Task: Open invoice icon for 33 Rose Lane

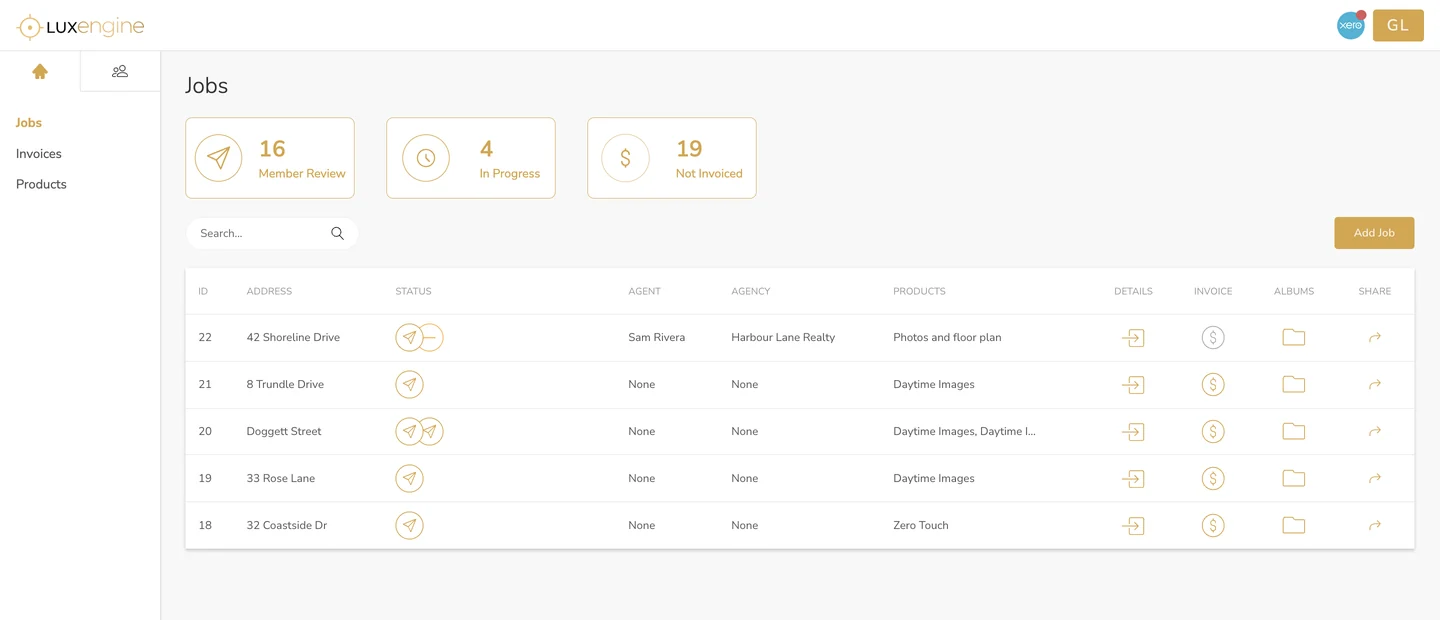Action: click(x=1213, y=479)
